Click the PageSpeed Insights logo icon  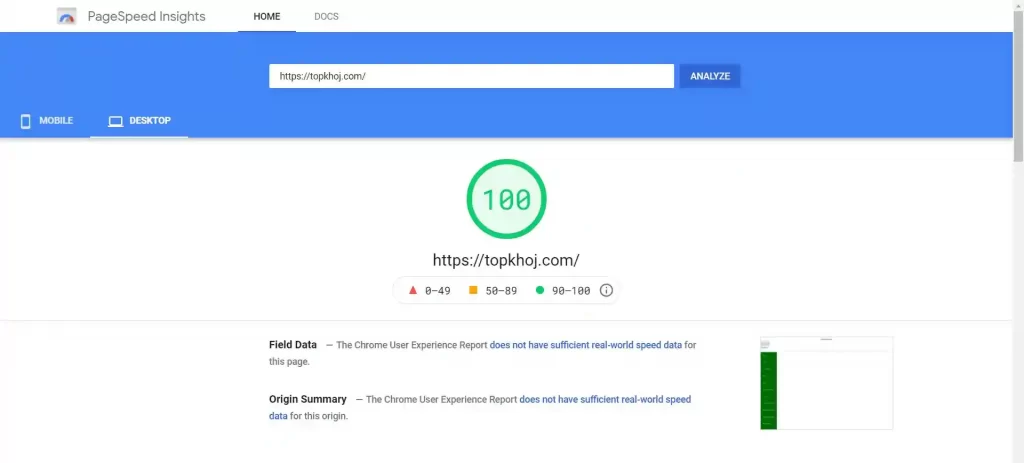click(x=67, y=16)
